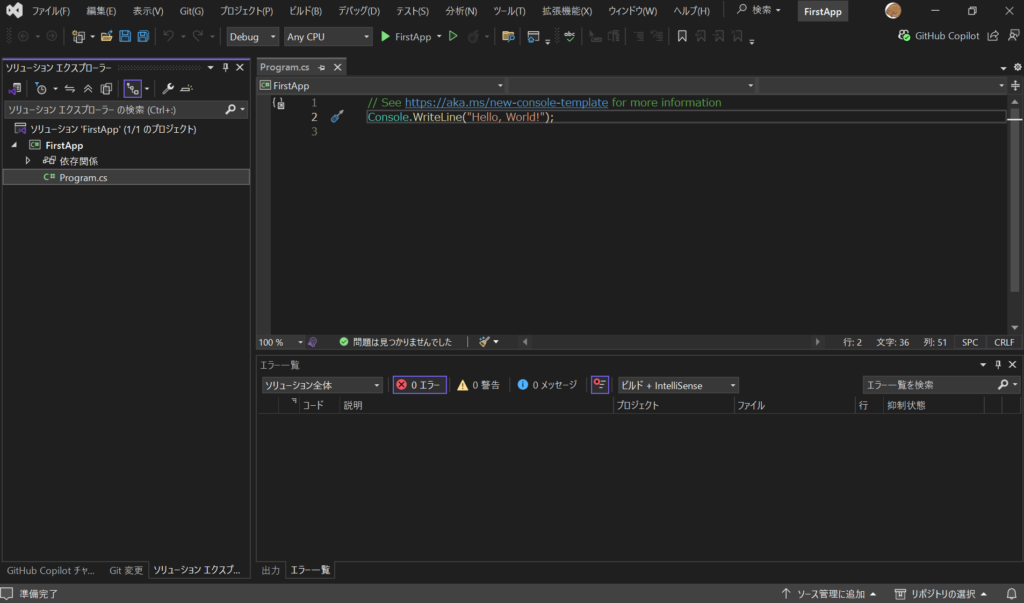Image resolution: width=1024 pixels, height=603 pixels.
Task: Click the ソース管理に追加 button
Action: pyautogui.click(x=829, y=593)
